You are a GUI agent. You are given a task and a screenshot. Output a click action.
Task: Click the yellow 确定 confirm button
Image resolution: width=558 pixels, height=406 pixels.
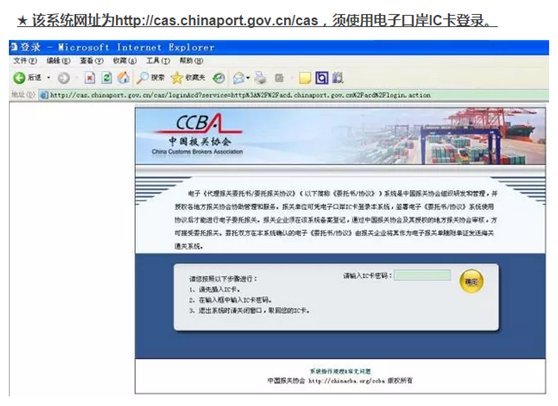tap(472, 281)
